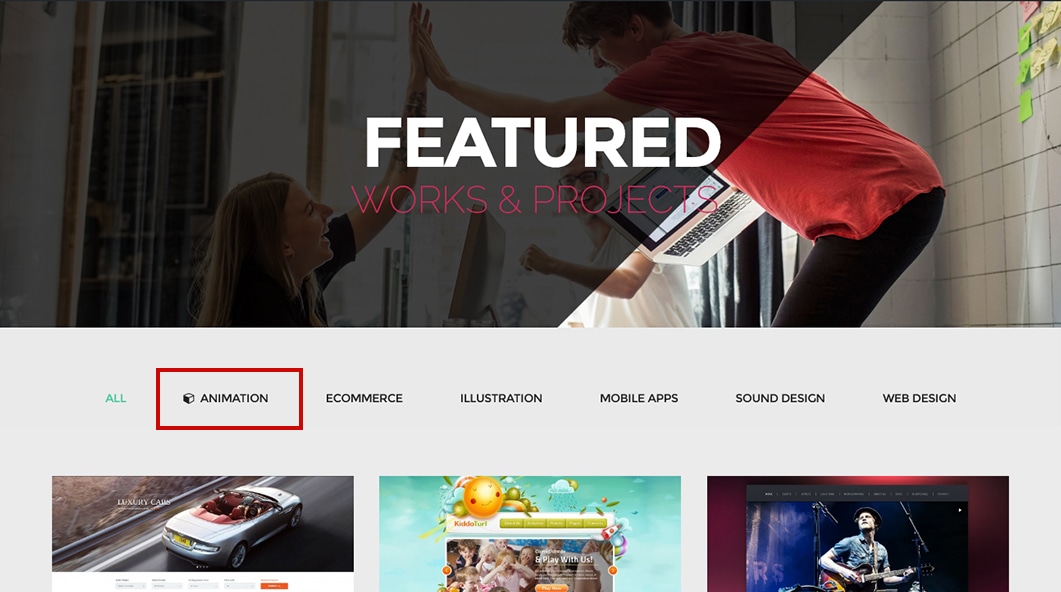Filter the portfolio by Mobile Apps
Viewport: 1061px width, 592px height.
click(639, 399)
